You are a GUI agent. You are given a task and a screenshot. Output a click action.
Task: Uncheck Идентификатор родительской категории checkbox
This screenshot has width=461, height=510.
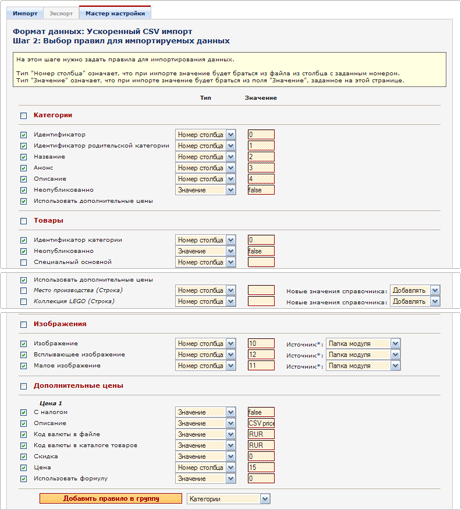[23, 146]
